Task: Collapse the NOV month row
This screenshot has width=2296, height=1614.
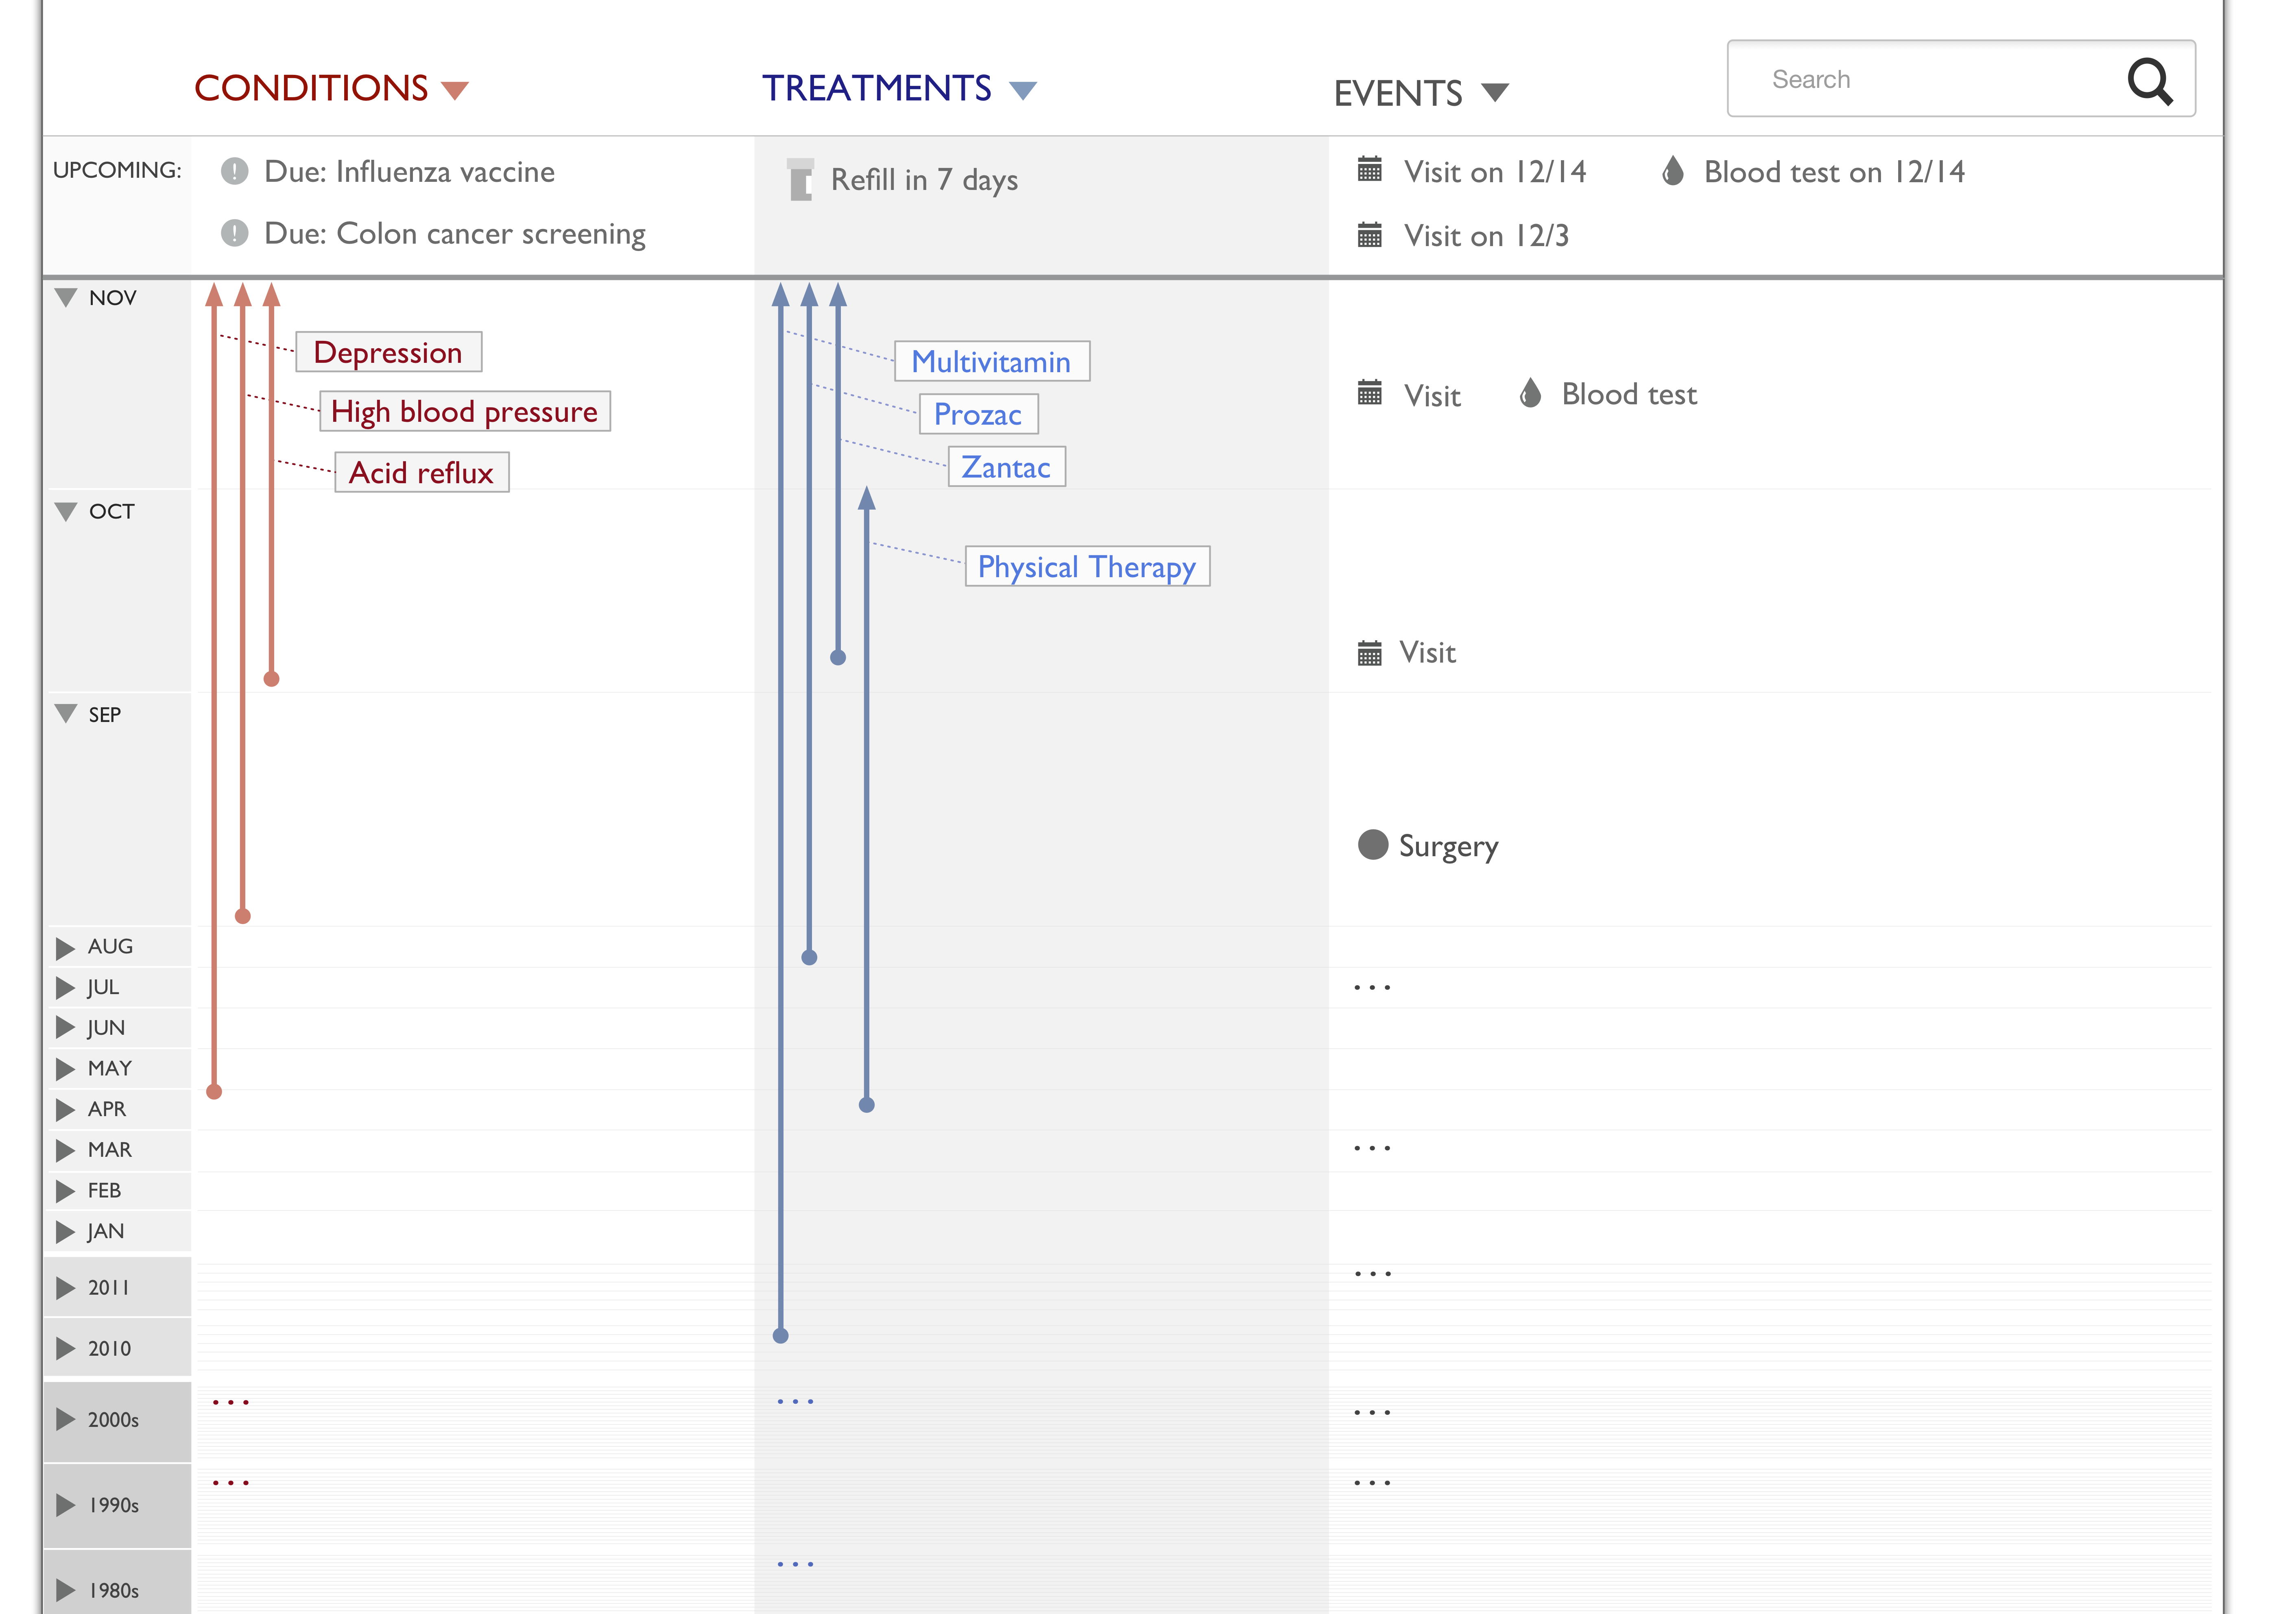Action: (66, 297)
